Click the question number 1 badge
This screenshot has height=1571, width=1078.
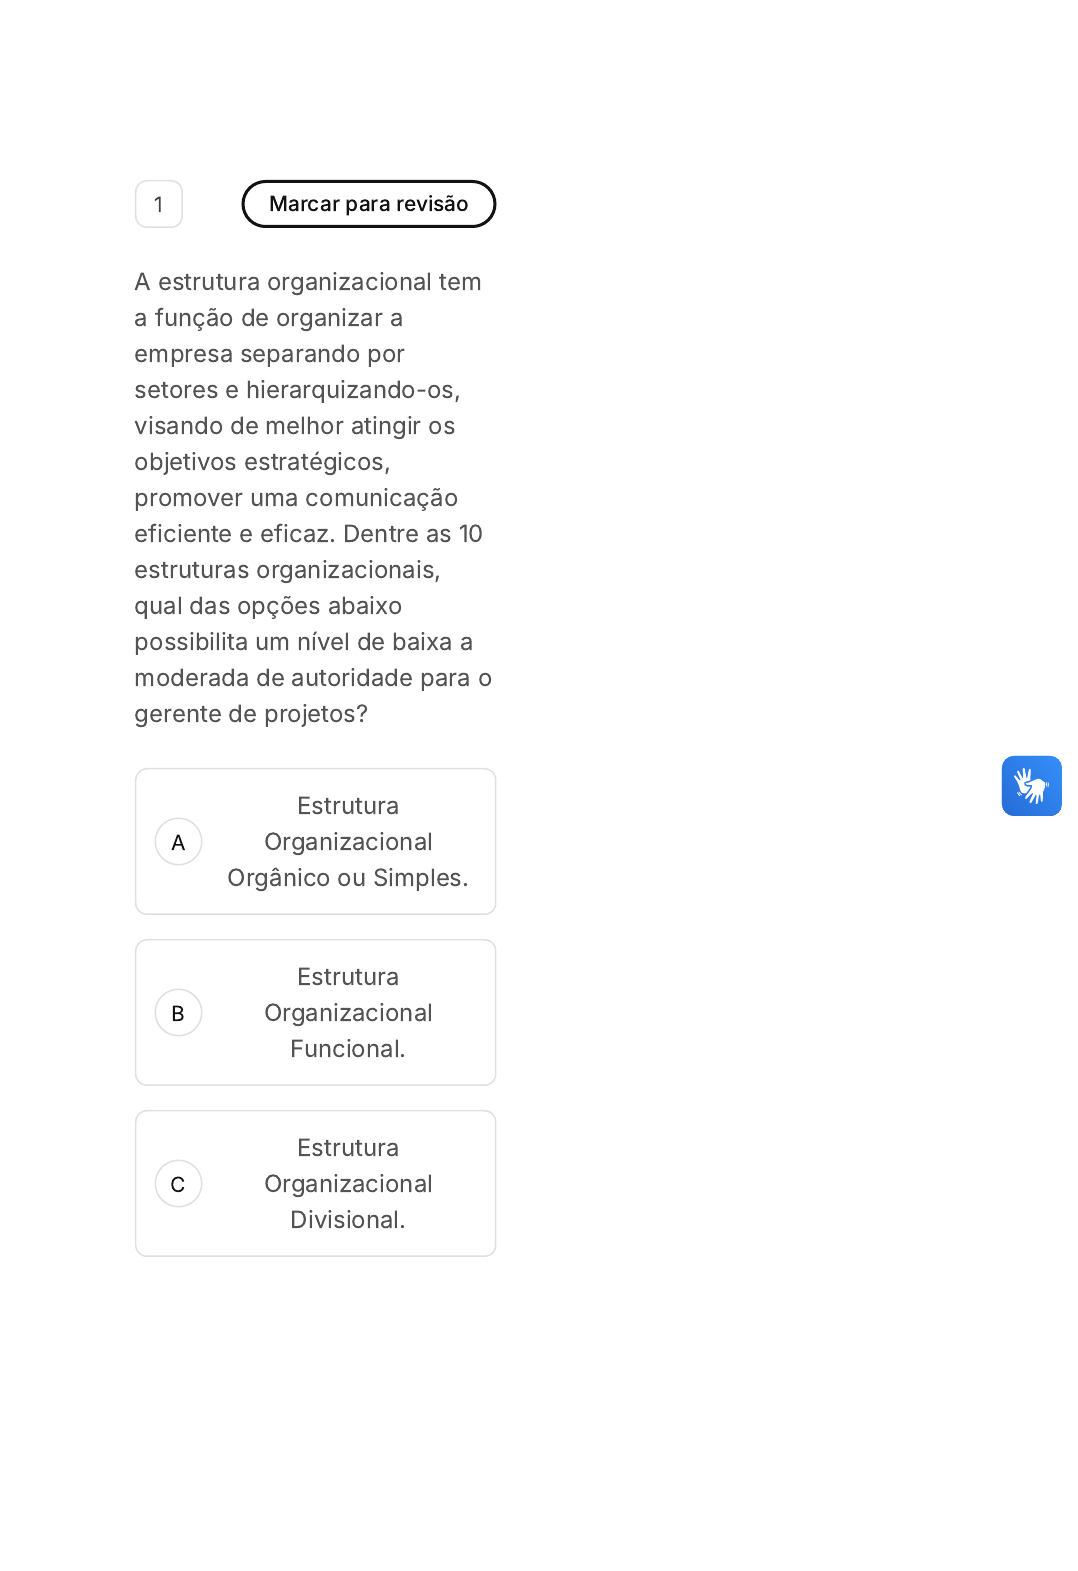(x=159, y=204)
